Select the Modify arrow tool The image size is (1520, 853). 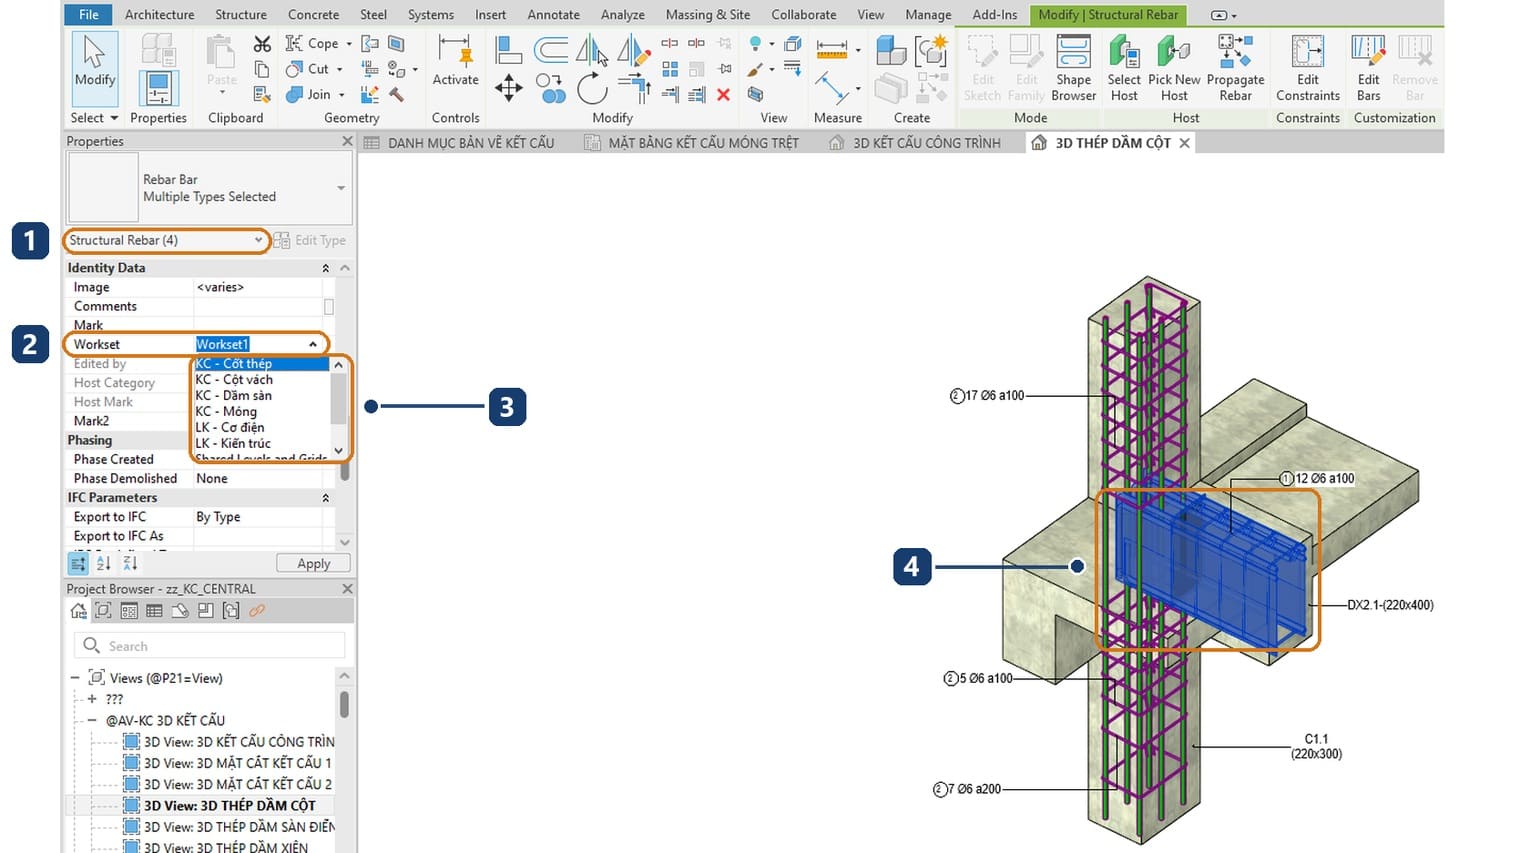pyautogui.click(x=95, y=68)
